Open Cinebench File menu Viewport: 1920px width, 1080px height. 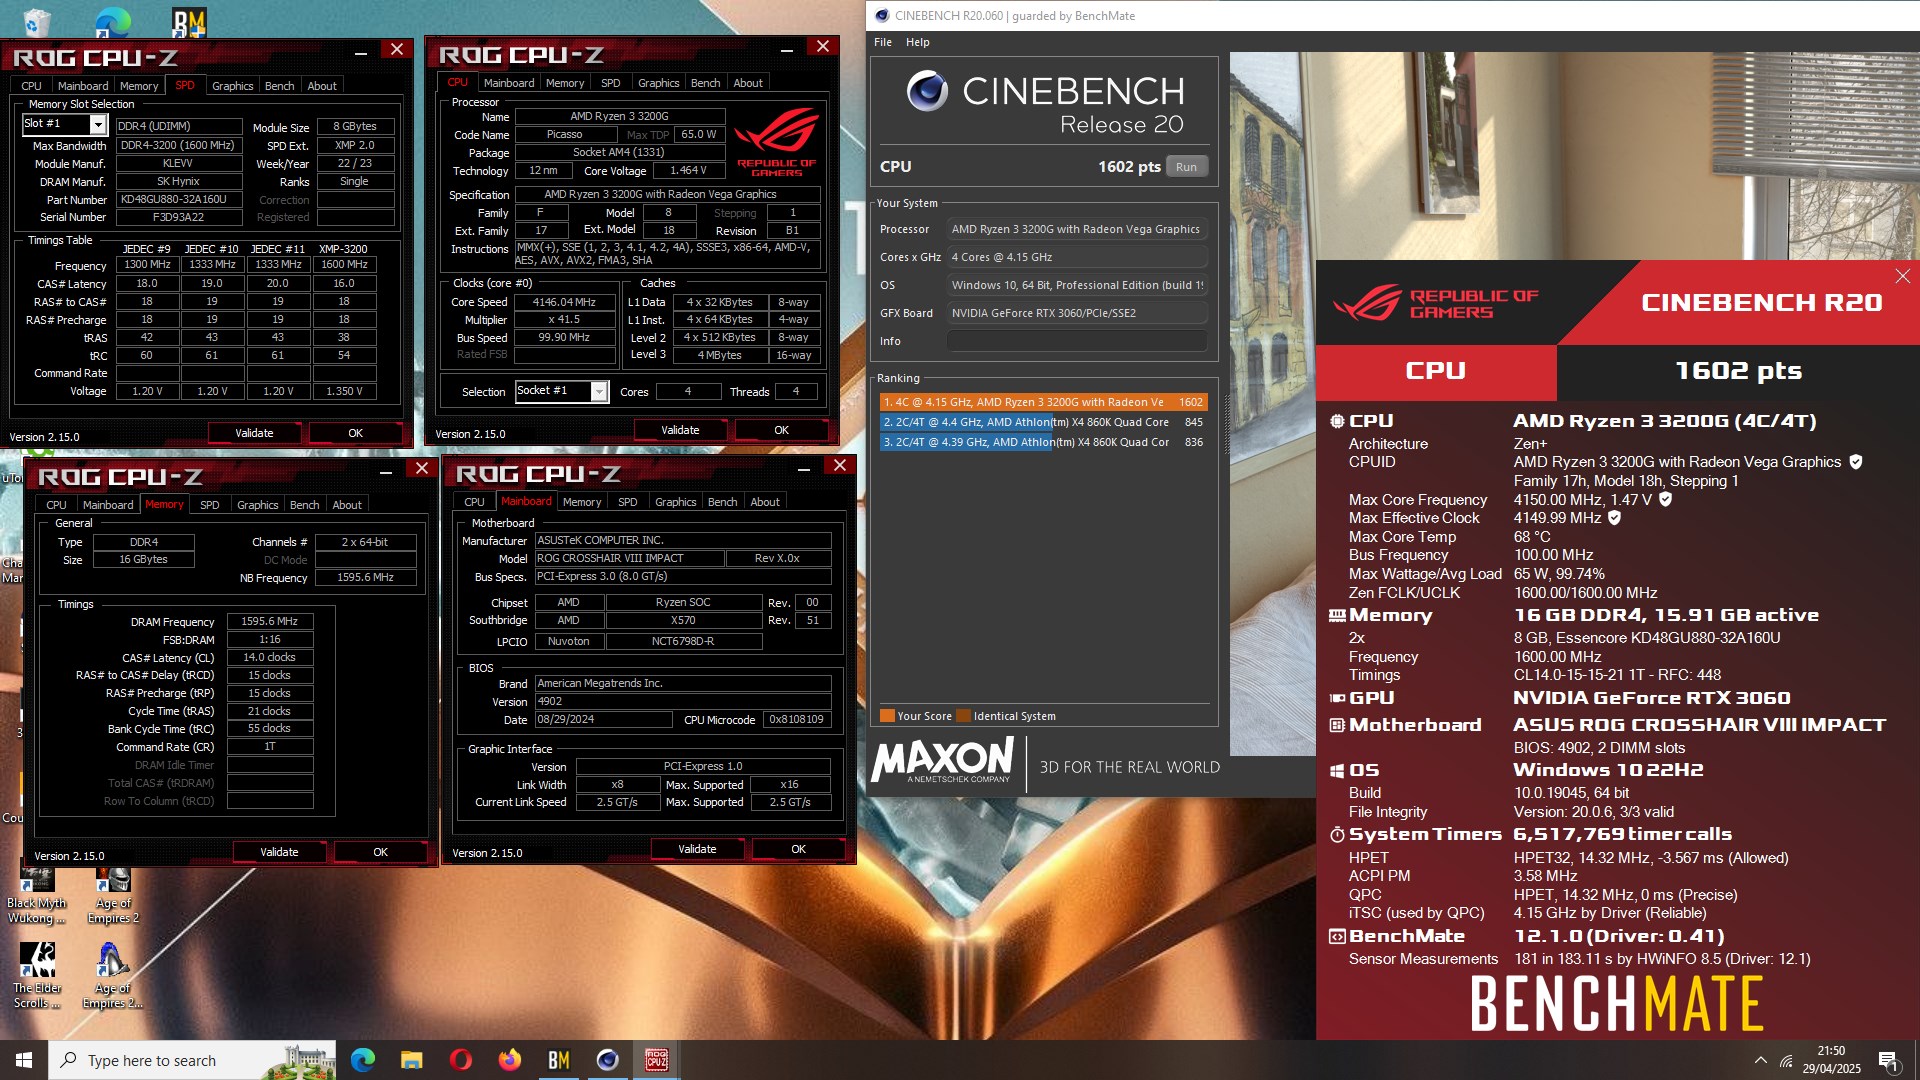[x=883, y=42]
